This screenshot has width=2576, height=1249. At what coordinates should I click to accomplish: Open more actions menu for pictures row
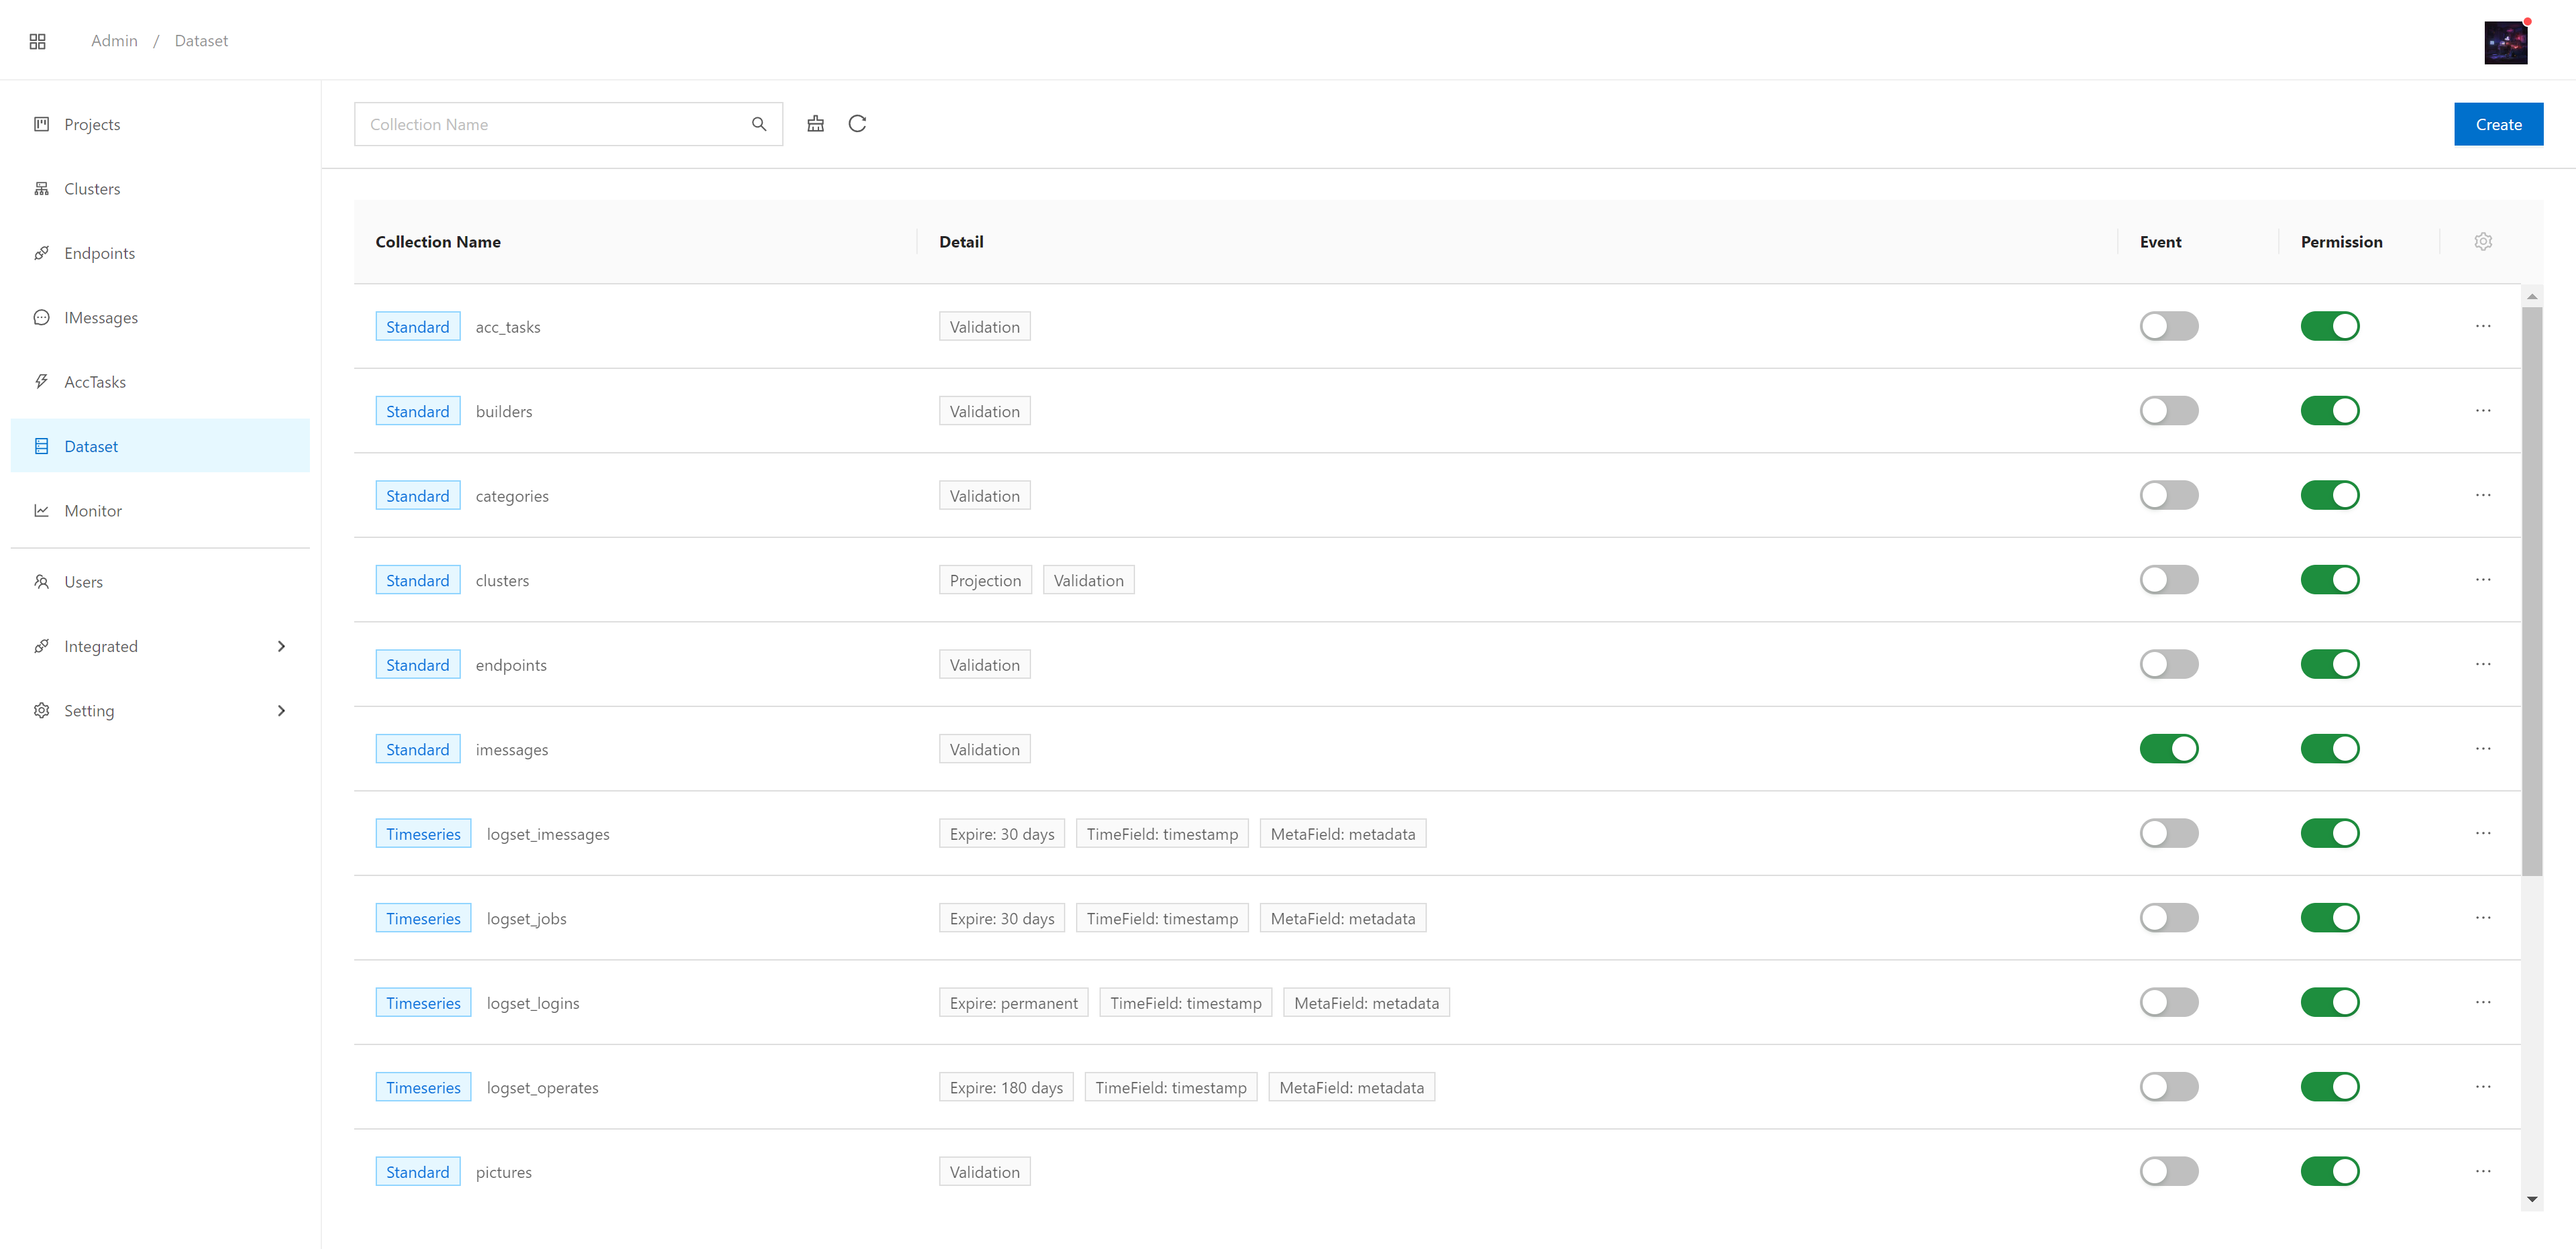pos(2483,1171)
